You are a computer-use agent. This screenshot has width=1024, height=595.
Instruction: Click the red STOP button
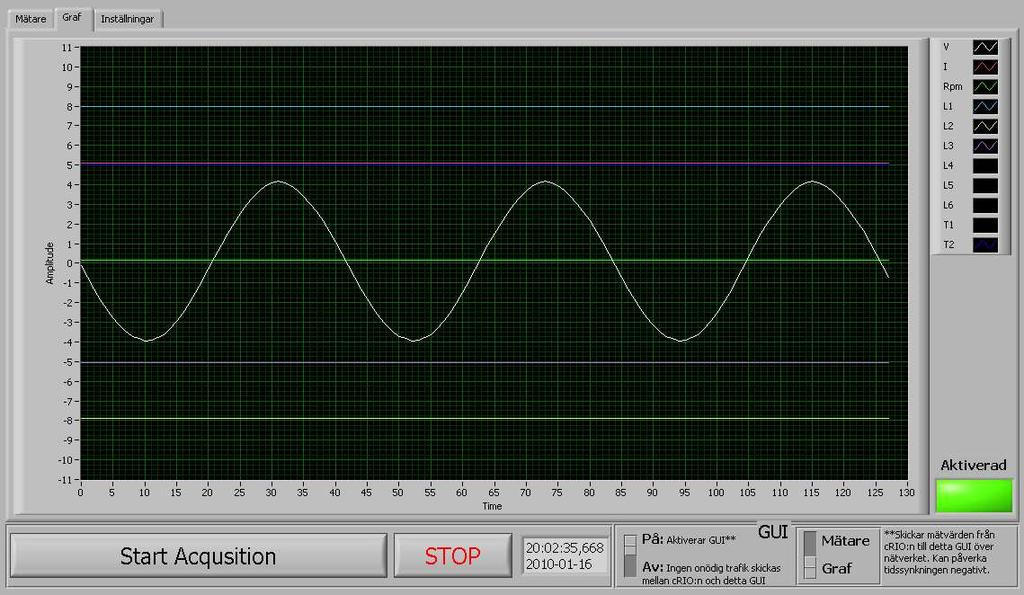[453, 556]
